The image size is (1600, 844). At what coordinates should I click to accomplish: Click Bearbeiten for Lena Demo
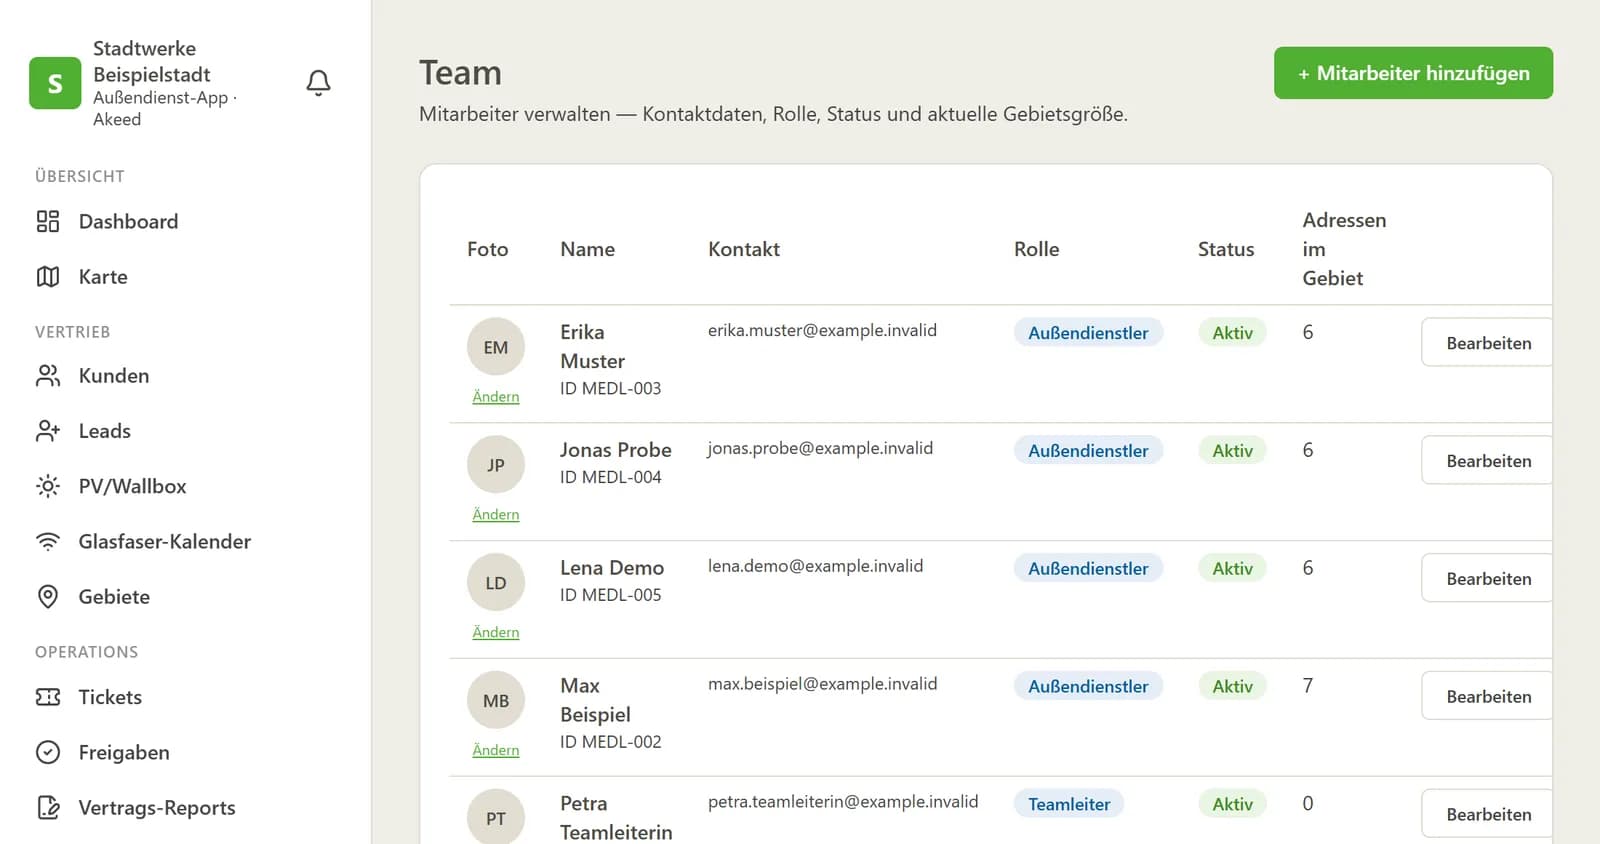[1487, 578]
